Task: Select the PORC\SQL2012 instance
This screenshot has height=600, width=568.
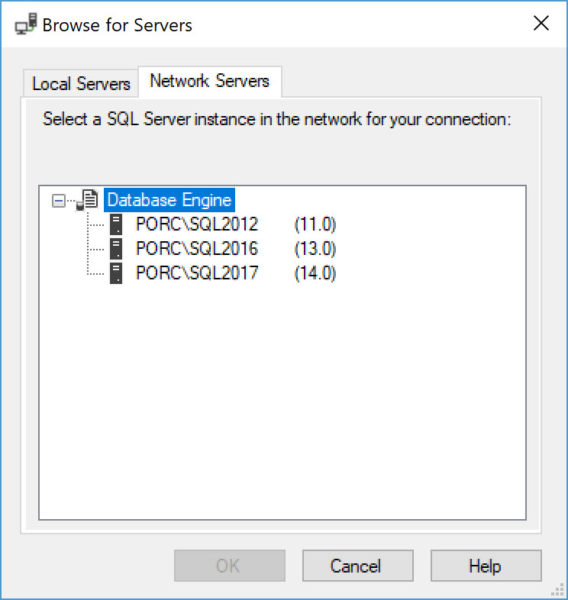Action: pos(197,224)
